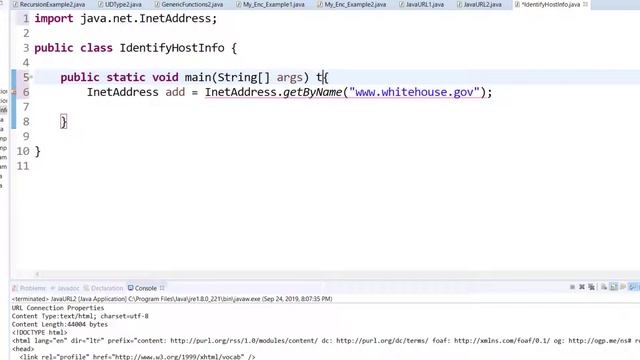
Task: Select the GenericFunctions2.java tab
Action: 189,4
